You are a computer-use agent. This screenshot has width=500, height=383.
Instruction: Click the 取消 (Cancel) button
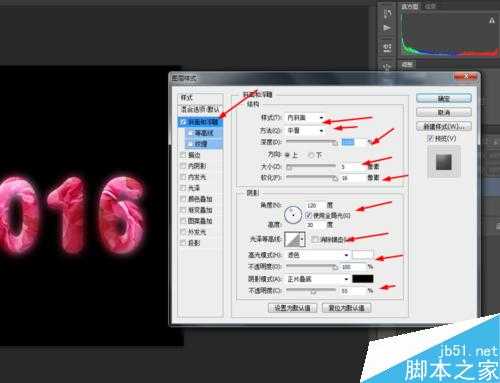[444, 112]
